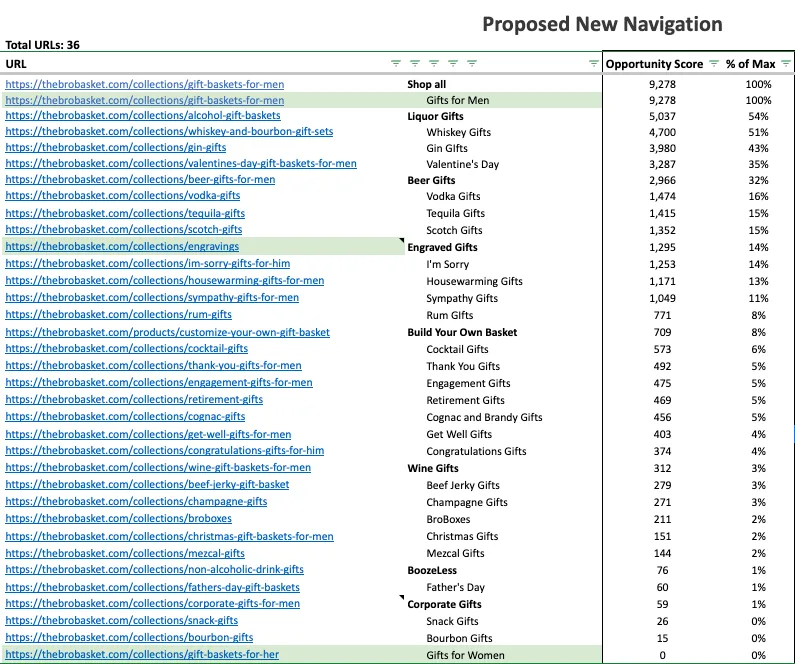
Task: Open the mezcal-gifts URL
Action: [125, 553]
